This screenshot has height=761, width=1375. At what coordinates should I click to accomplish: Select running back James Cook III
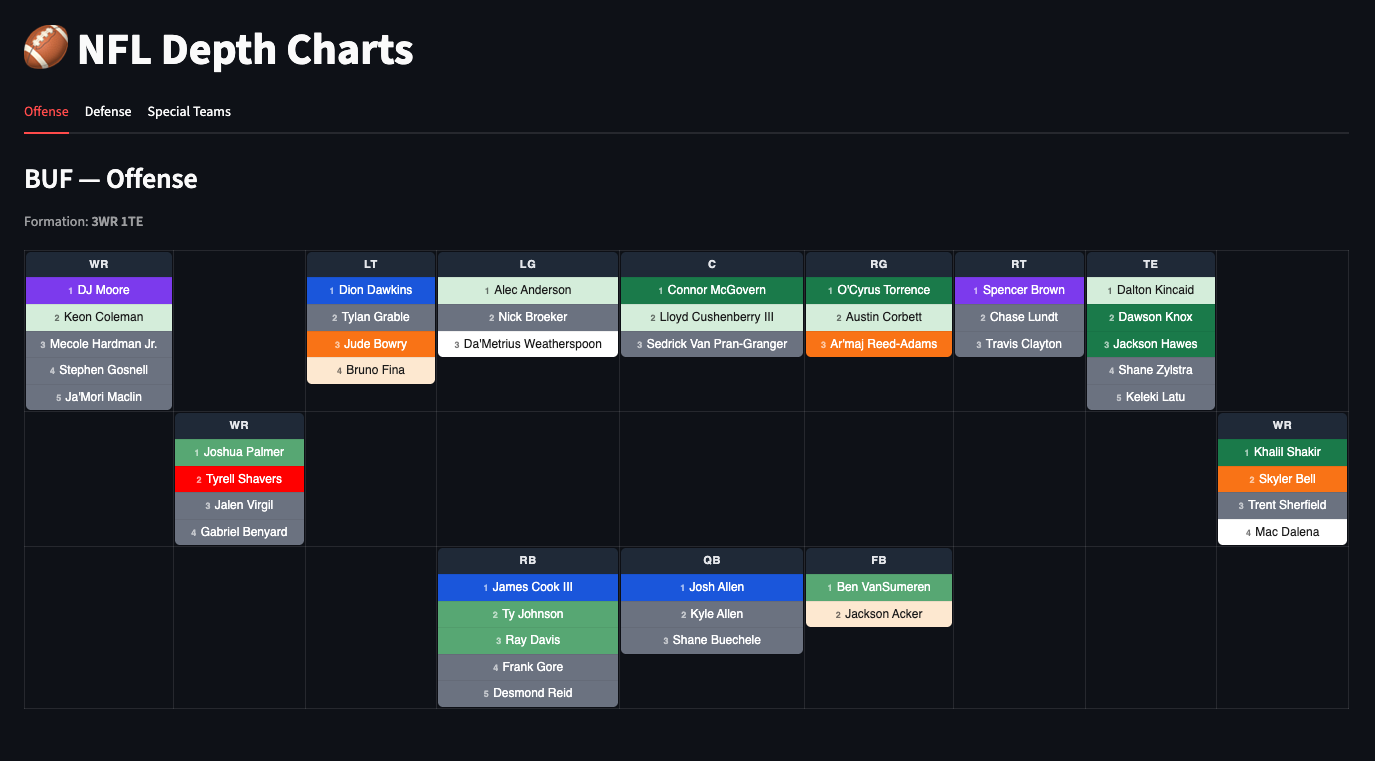[x=528, y=588]
